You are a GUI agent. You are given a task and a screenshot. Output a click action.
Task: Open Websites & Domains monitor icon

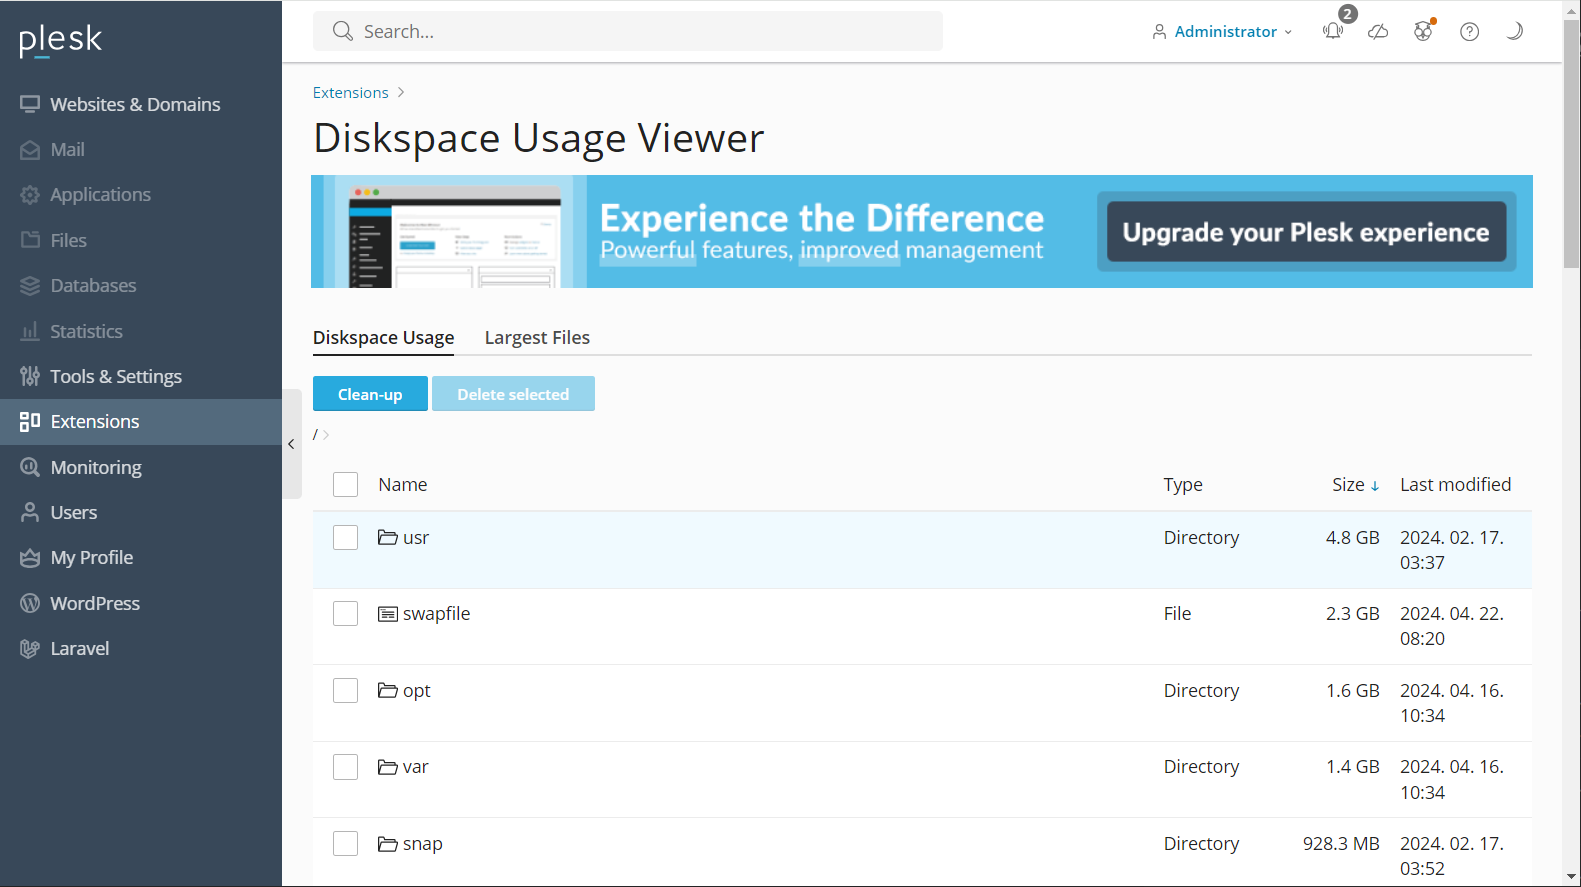coord(30,104)
